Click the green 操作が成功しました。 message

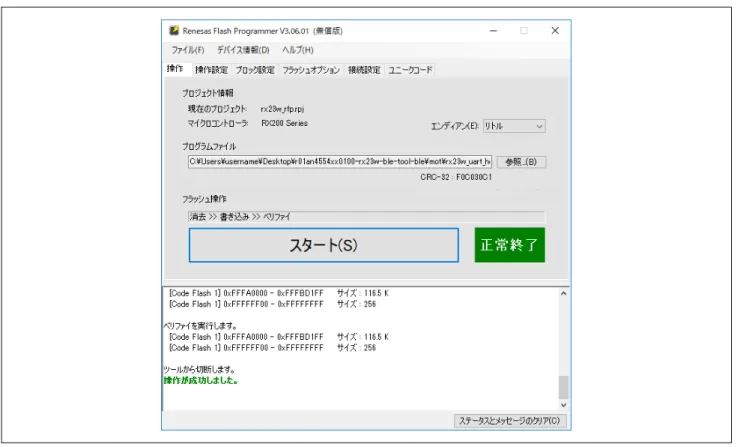(201, 380)
